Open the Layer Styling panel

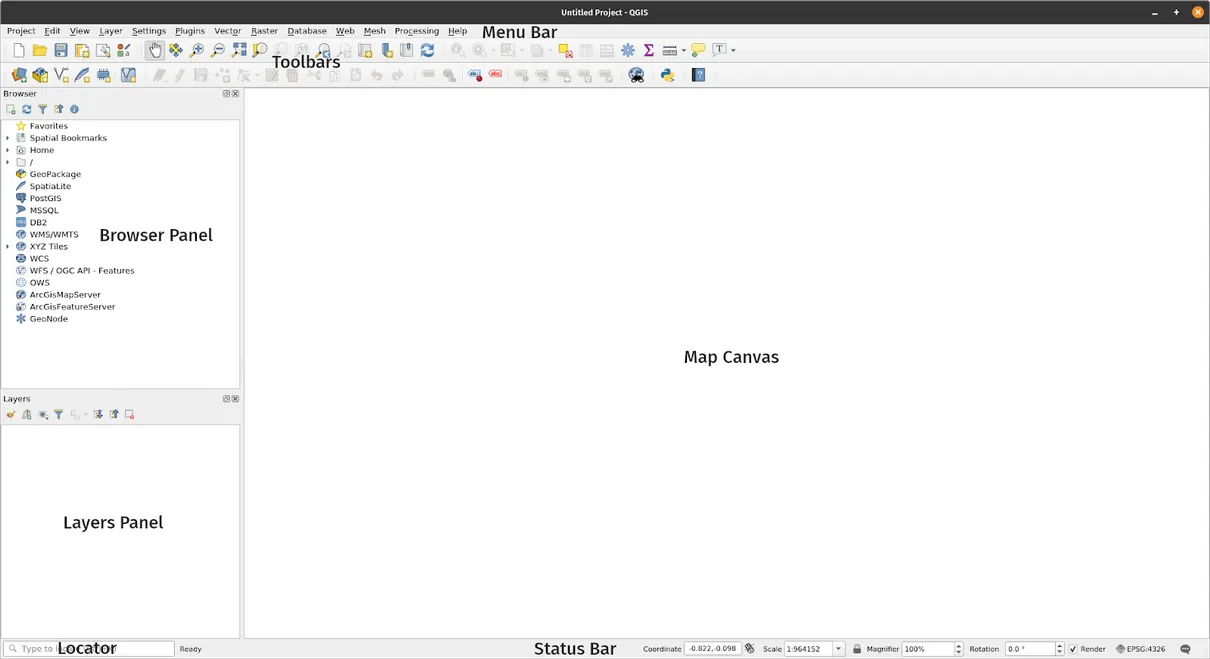(11, 414)
